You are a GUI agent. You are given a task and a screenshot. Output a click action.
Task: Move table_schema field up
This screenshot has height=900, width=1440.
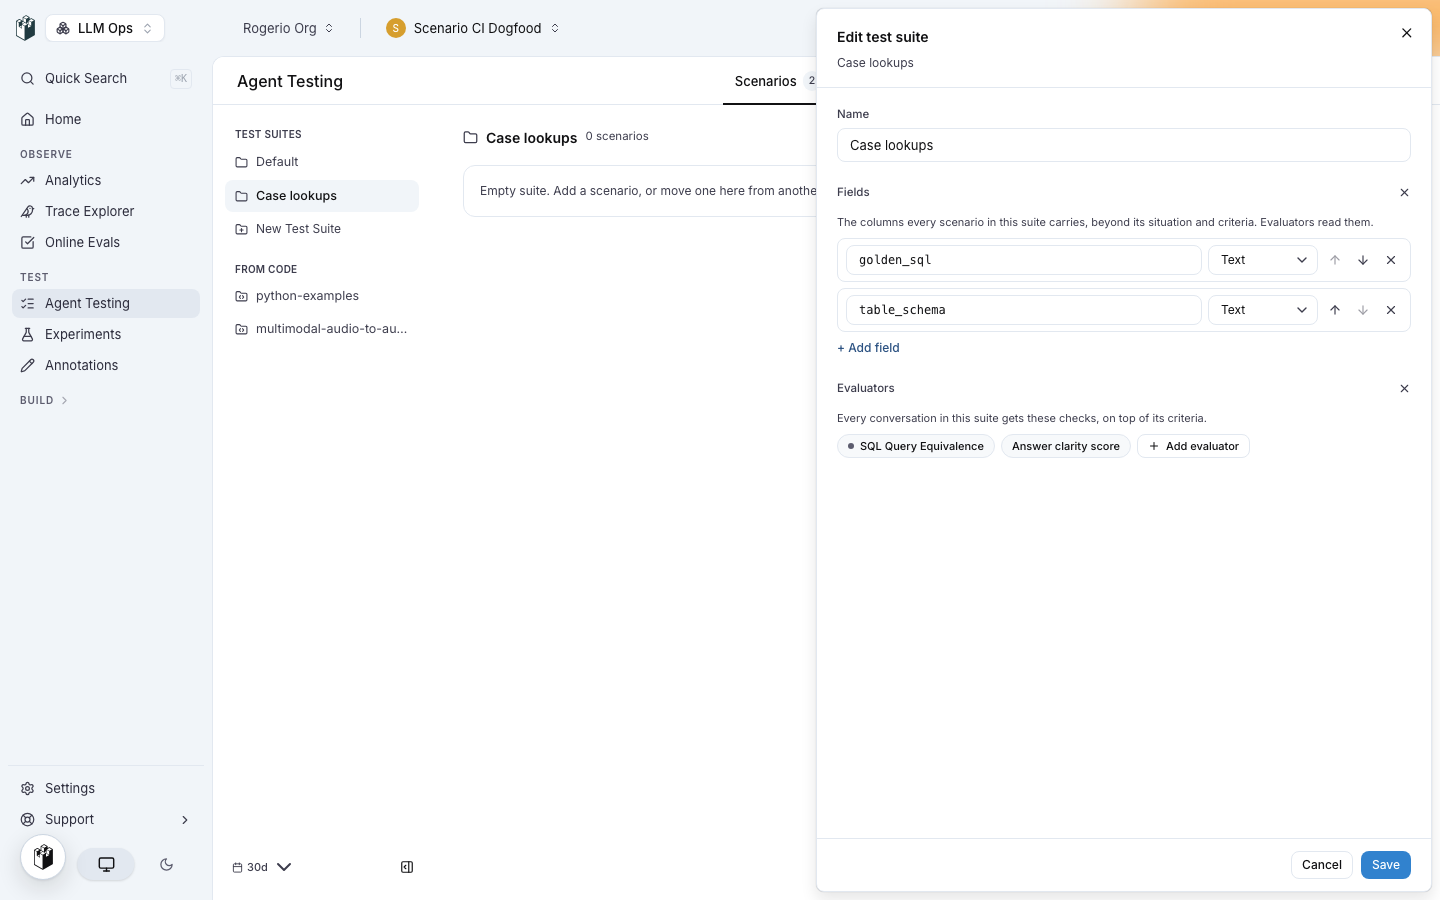(1334, 310)
